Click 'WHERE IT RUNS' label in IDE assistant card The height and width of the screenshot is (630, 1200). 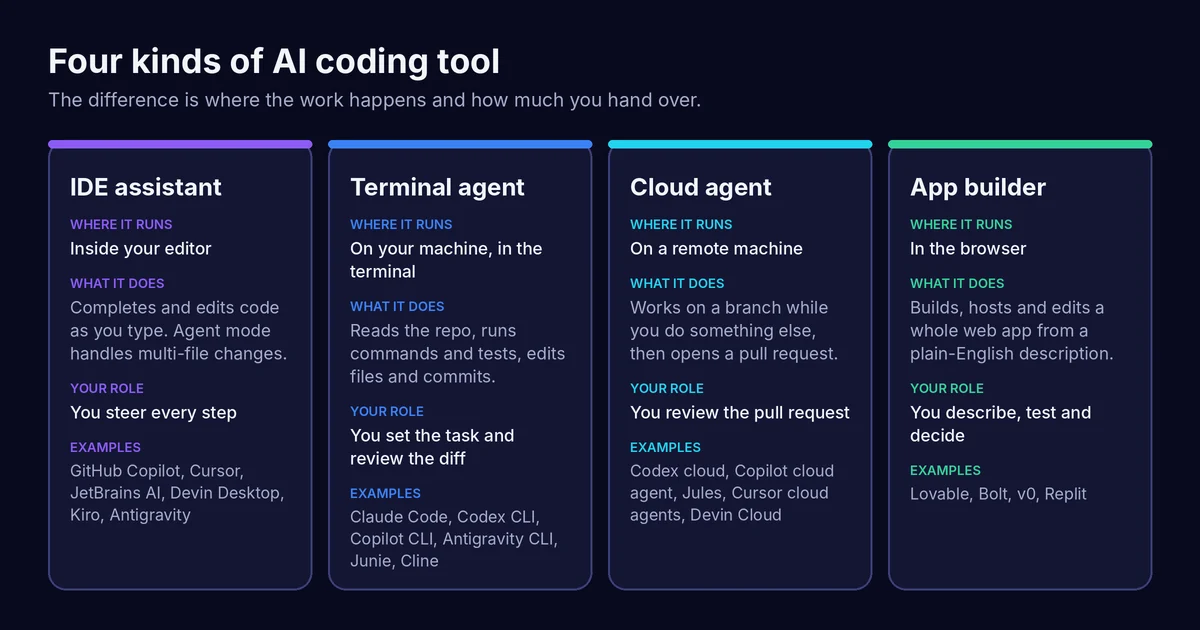click(x=121, y=224)
